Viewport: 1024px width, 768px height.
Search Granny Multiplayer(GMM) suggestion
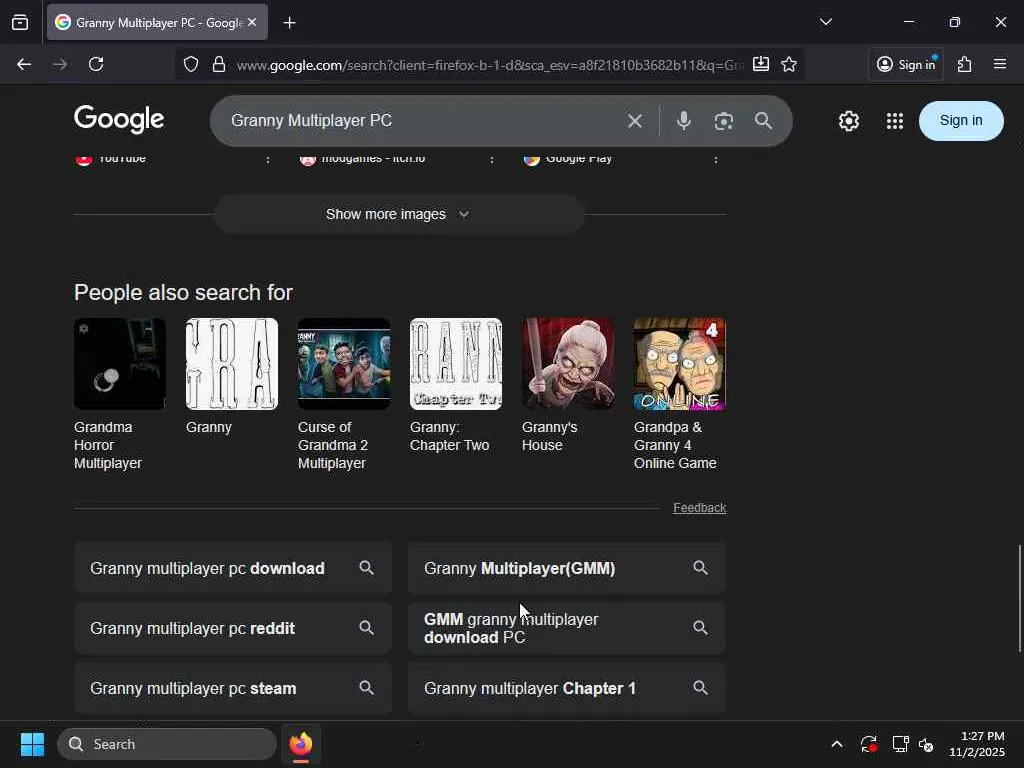pos(567,568)
